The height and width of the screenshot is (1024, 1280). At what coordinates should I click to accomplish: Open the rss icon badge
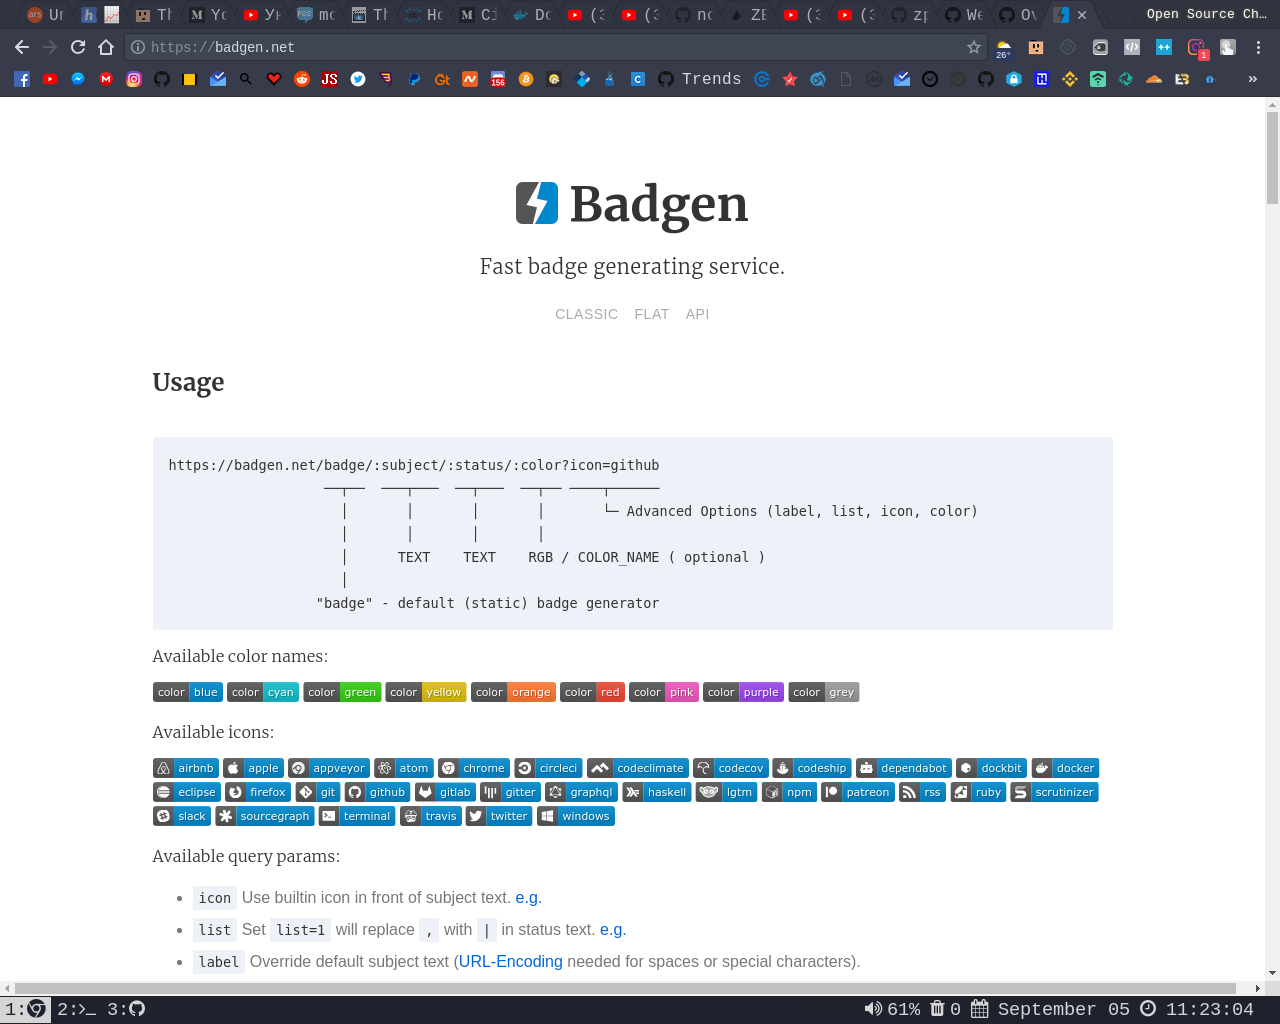point(922,792)
